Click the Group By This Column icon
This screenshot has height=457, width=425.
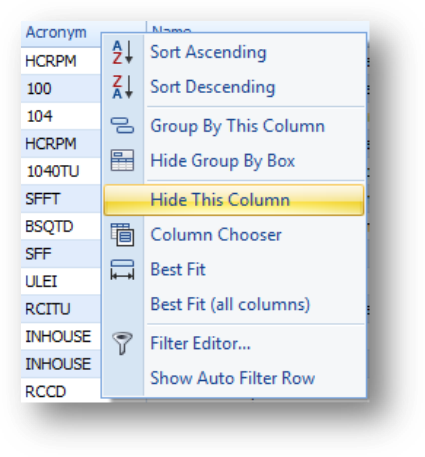click(122, 126)
